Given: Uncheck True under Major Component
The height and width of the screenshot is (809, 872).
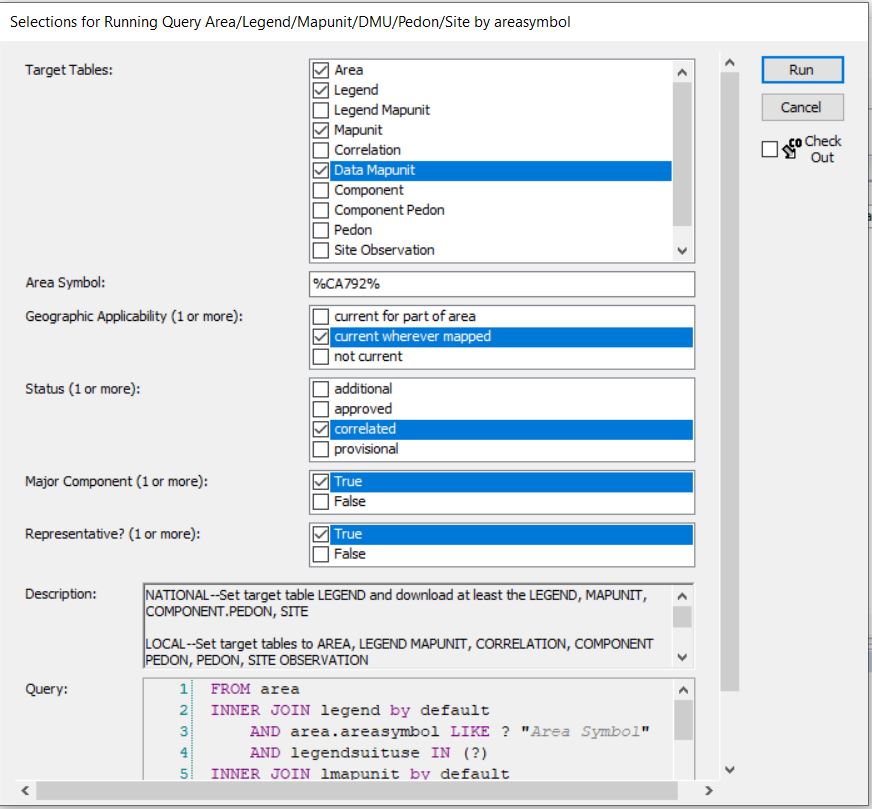Looking at the screenshot, I should point(321,482).
